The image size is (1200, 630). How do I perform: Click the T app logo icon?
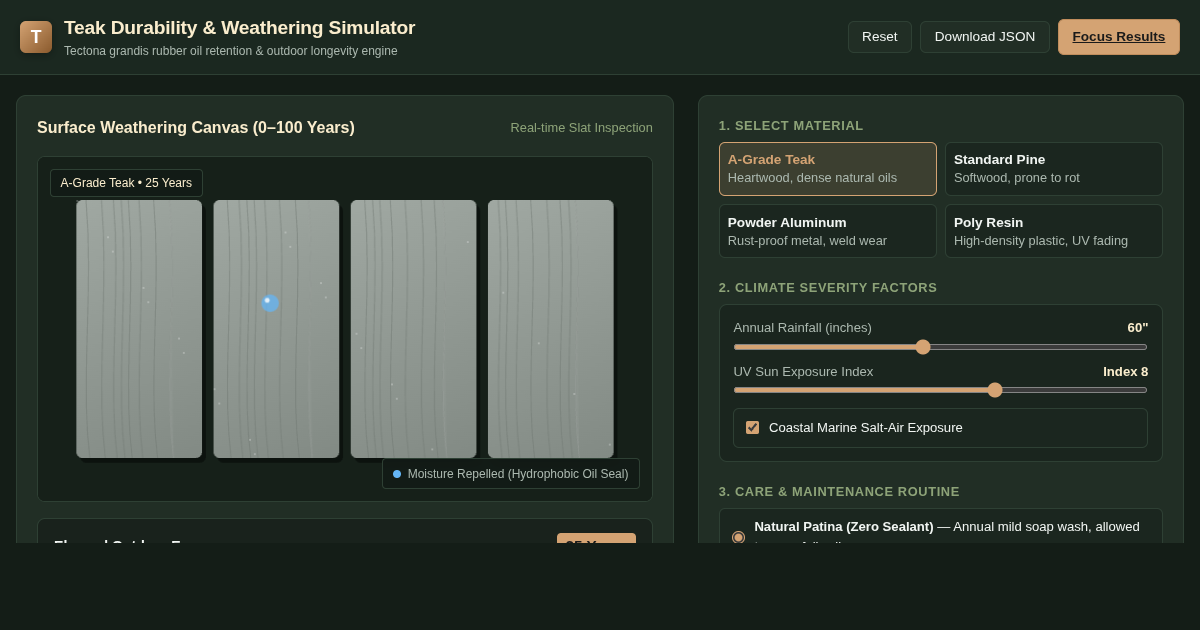click(36, 37)
